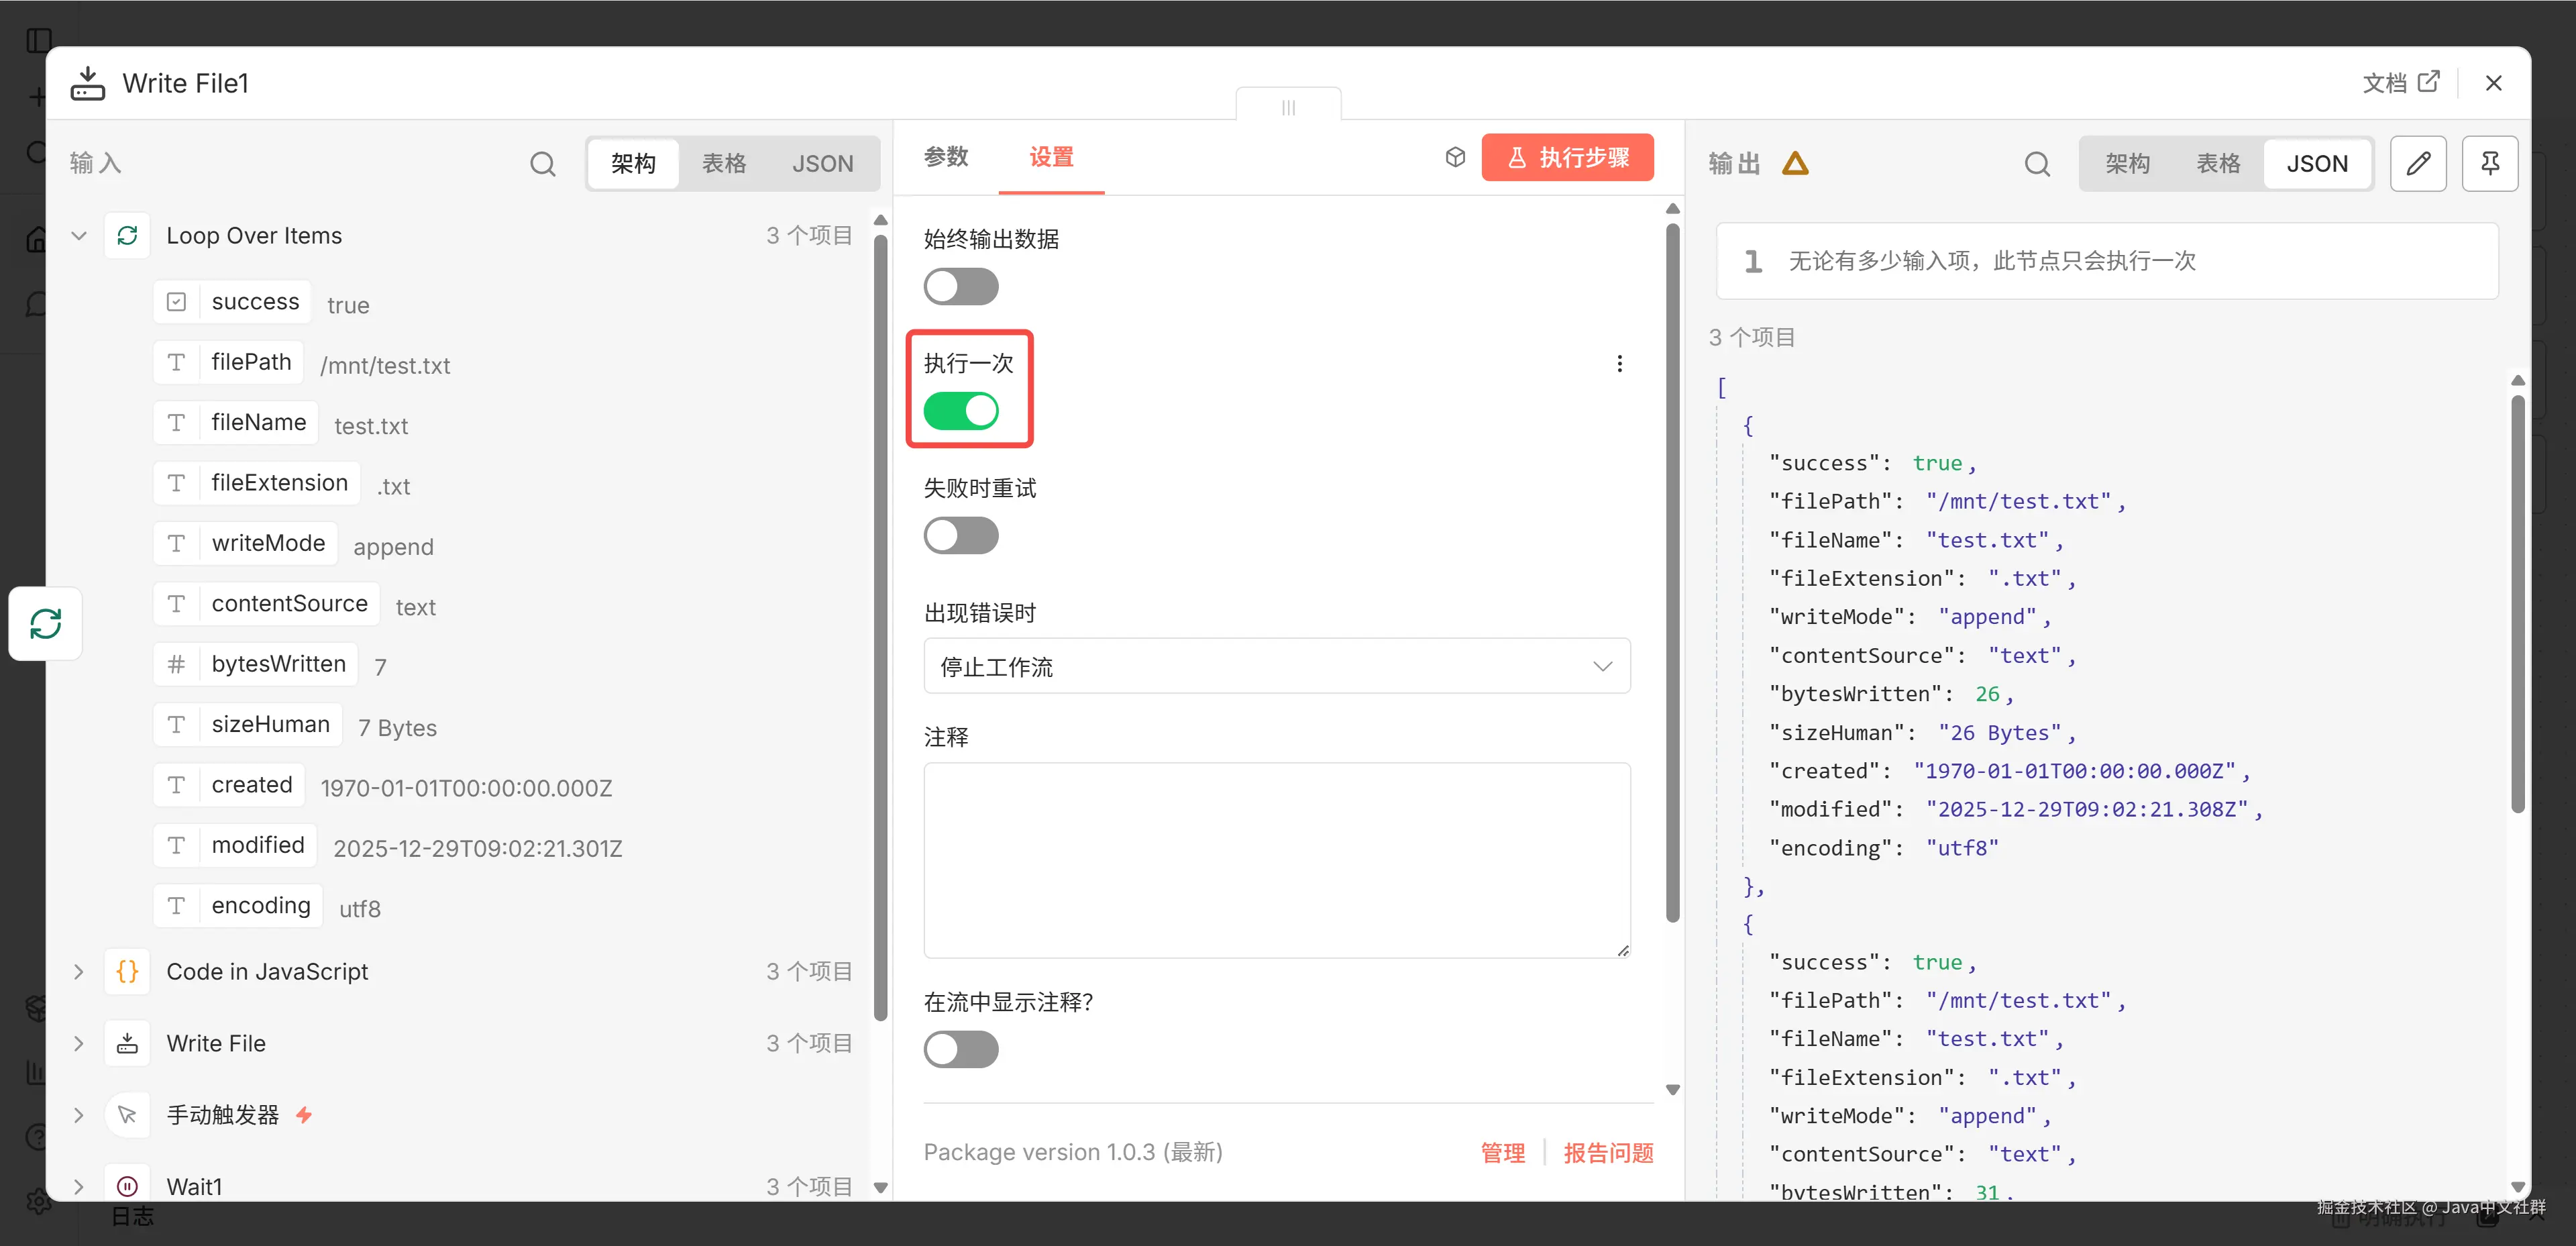Click inside the 注释 text area
The image size is (2576, 1246).
pos(1276,860)
